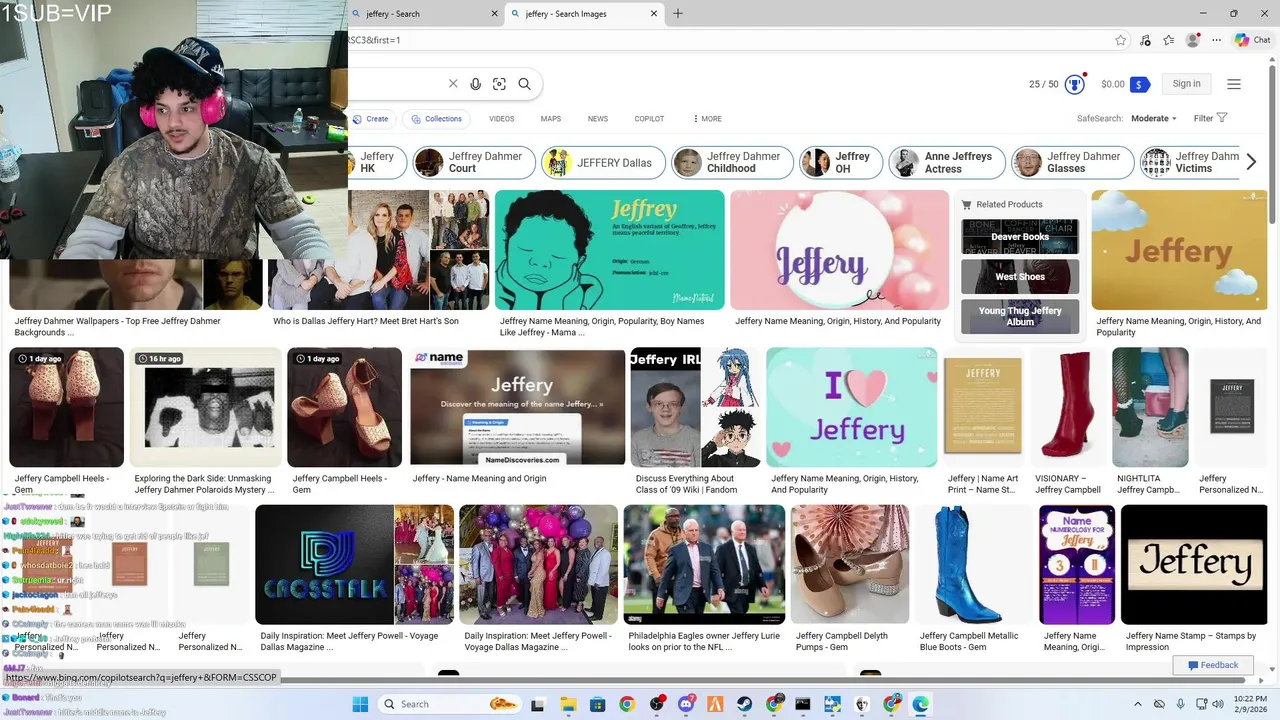Select the 'Anne Jeffreys Actress' chip
Image resolution: width=1280 pixels, height=720 pixels.
947,162
